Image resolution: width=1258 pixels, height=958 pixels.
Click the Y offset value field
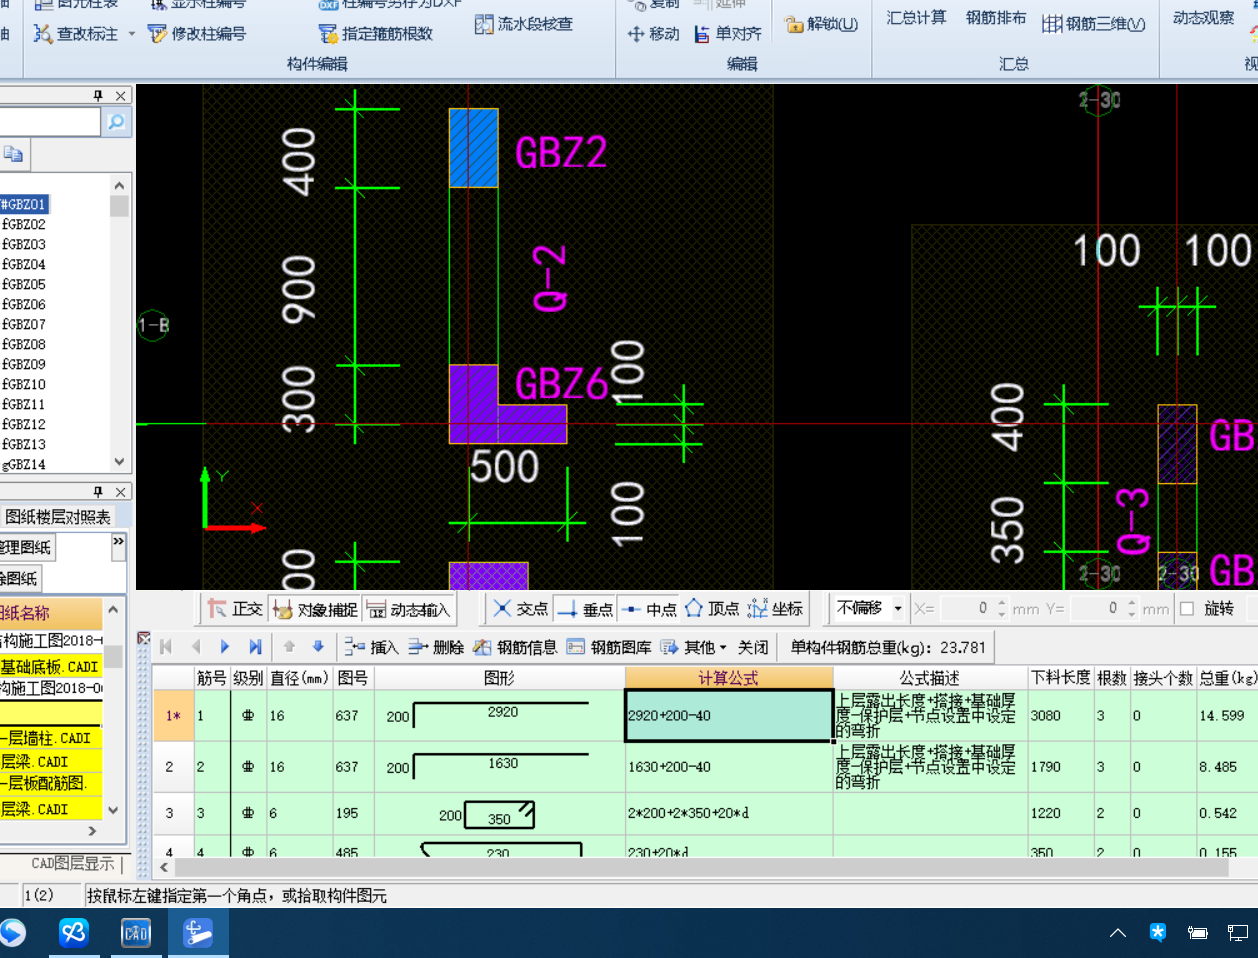click(1103, 608)
